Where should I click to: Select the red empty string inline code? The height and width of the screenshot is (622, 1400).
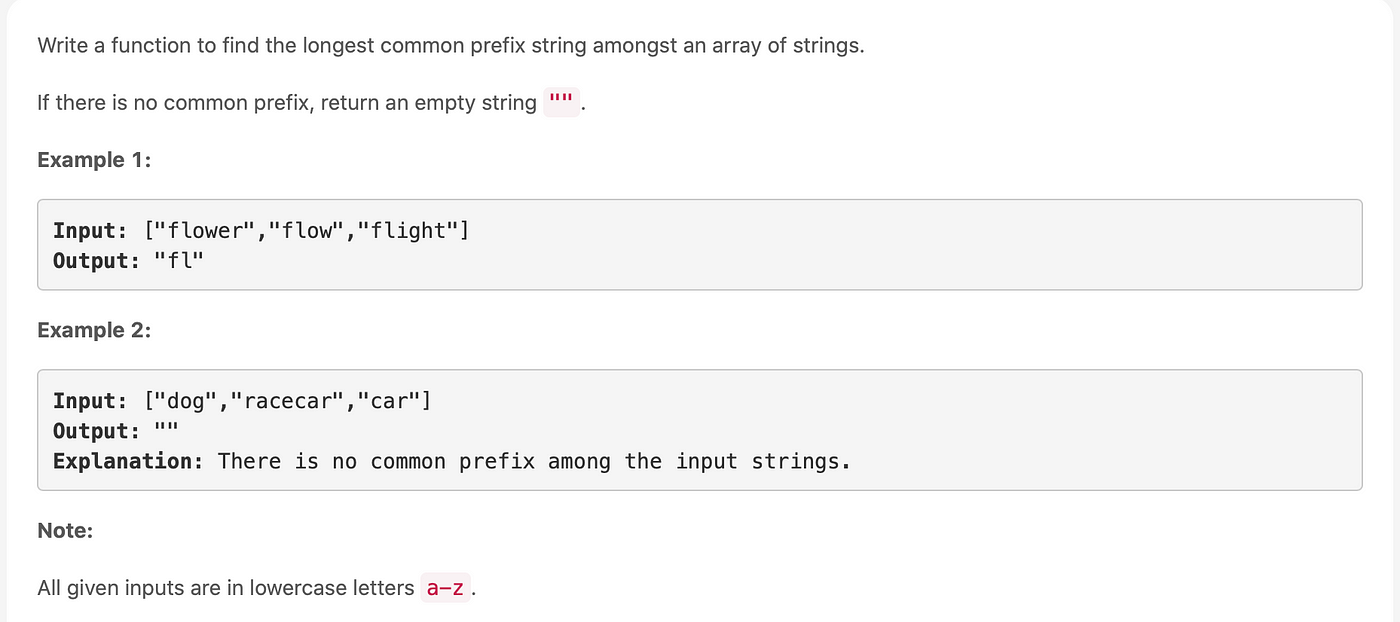(561, 102)
